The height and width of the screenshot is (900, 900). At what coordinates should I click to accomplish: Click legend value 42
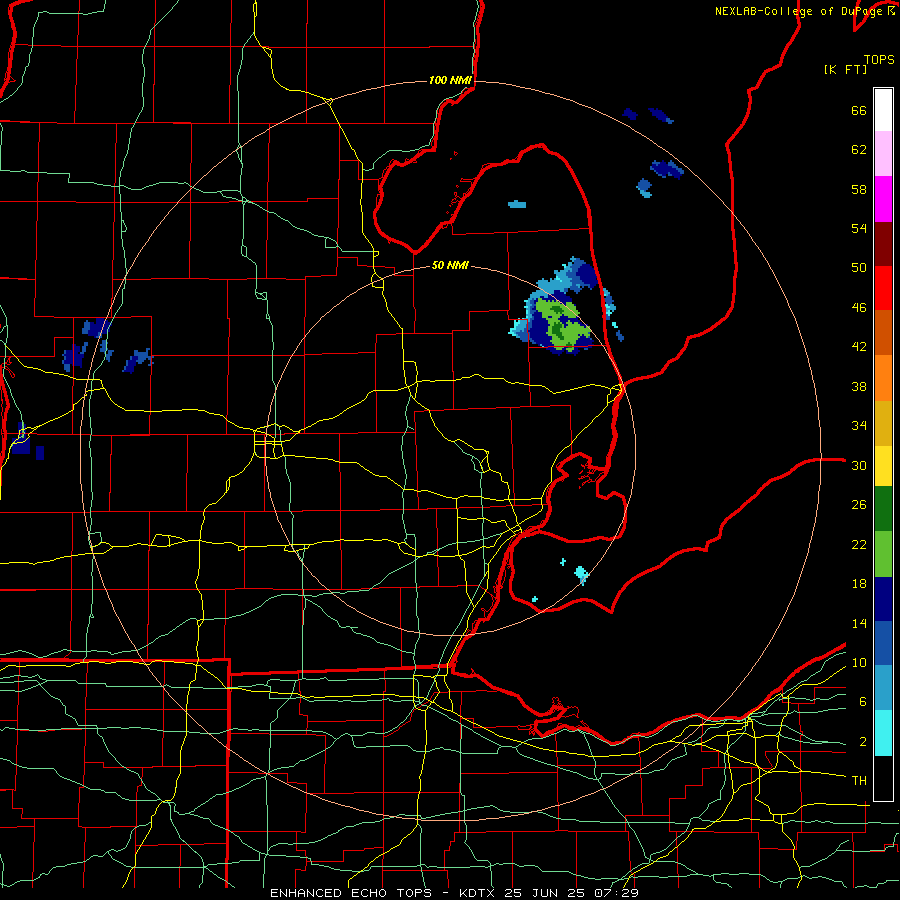coord(859,347)
